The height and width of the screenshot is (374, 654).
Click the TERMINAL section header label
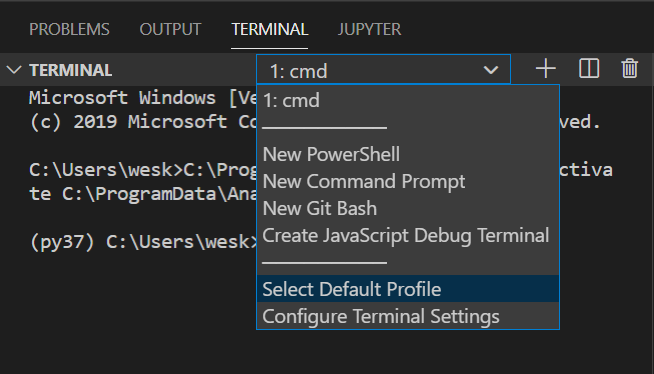click(x=70, y=70)
